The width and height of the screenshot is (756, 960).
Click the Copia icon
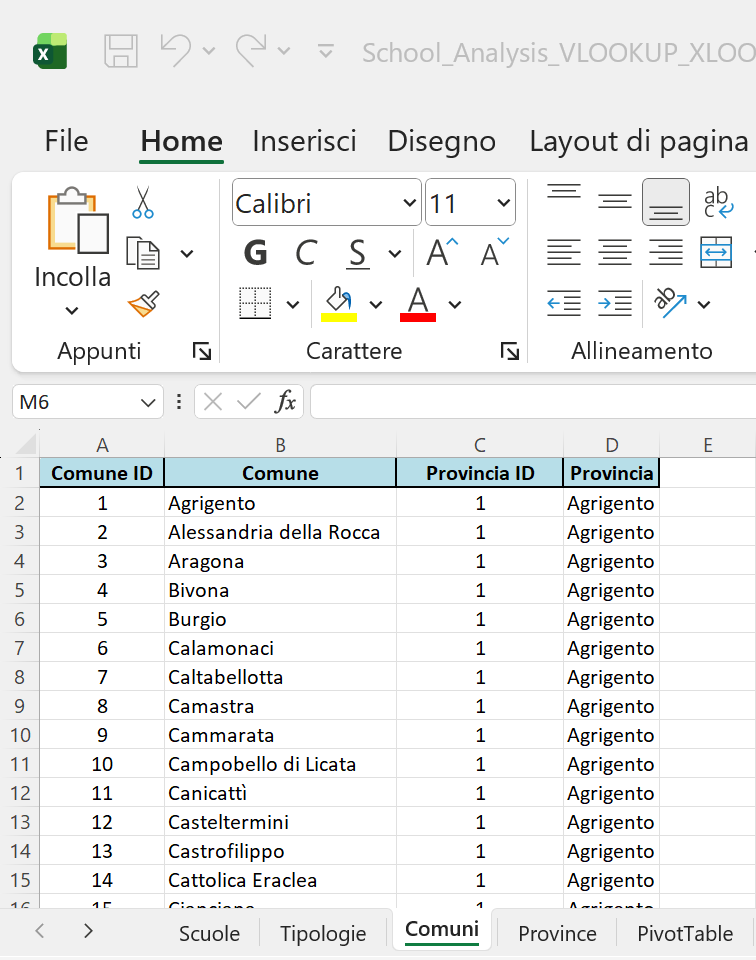click(141, 252)
